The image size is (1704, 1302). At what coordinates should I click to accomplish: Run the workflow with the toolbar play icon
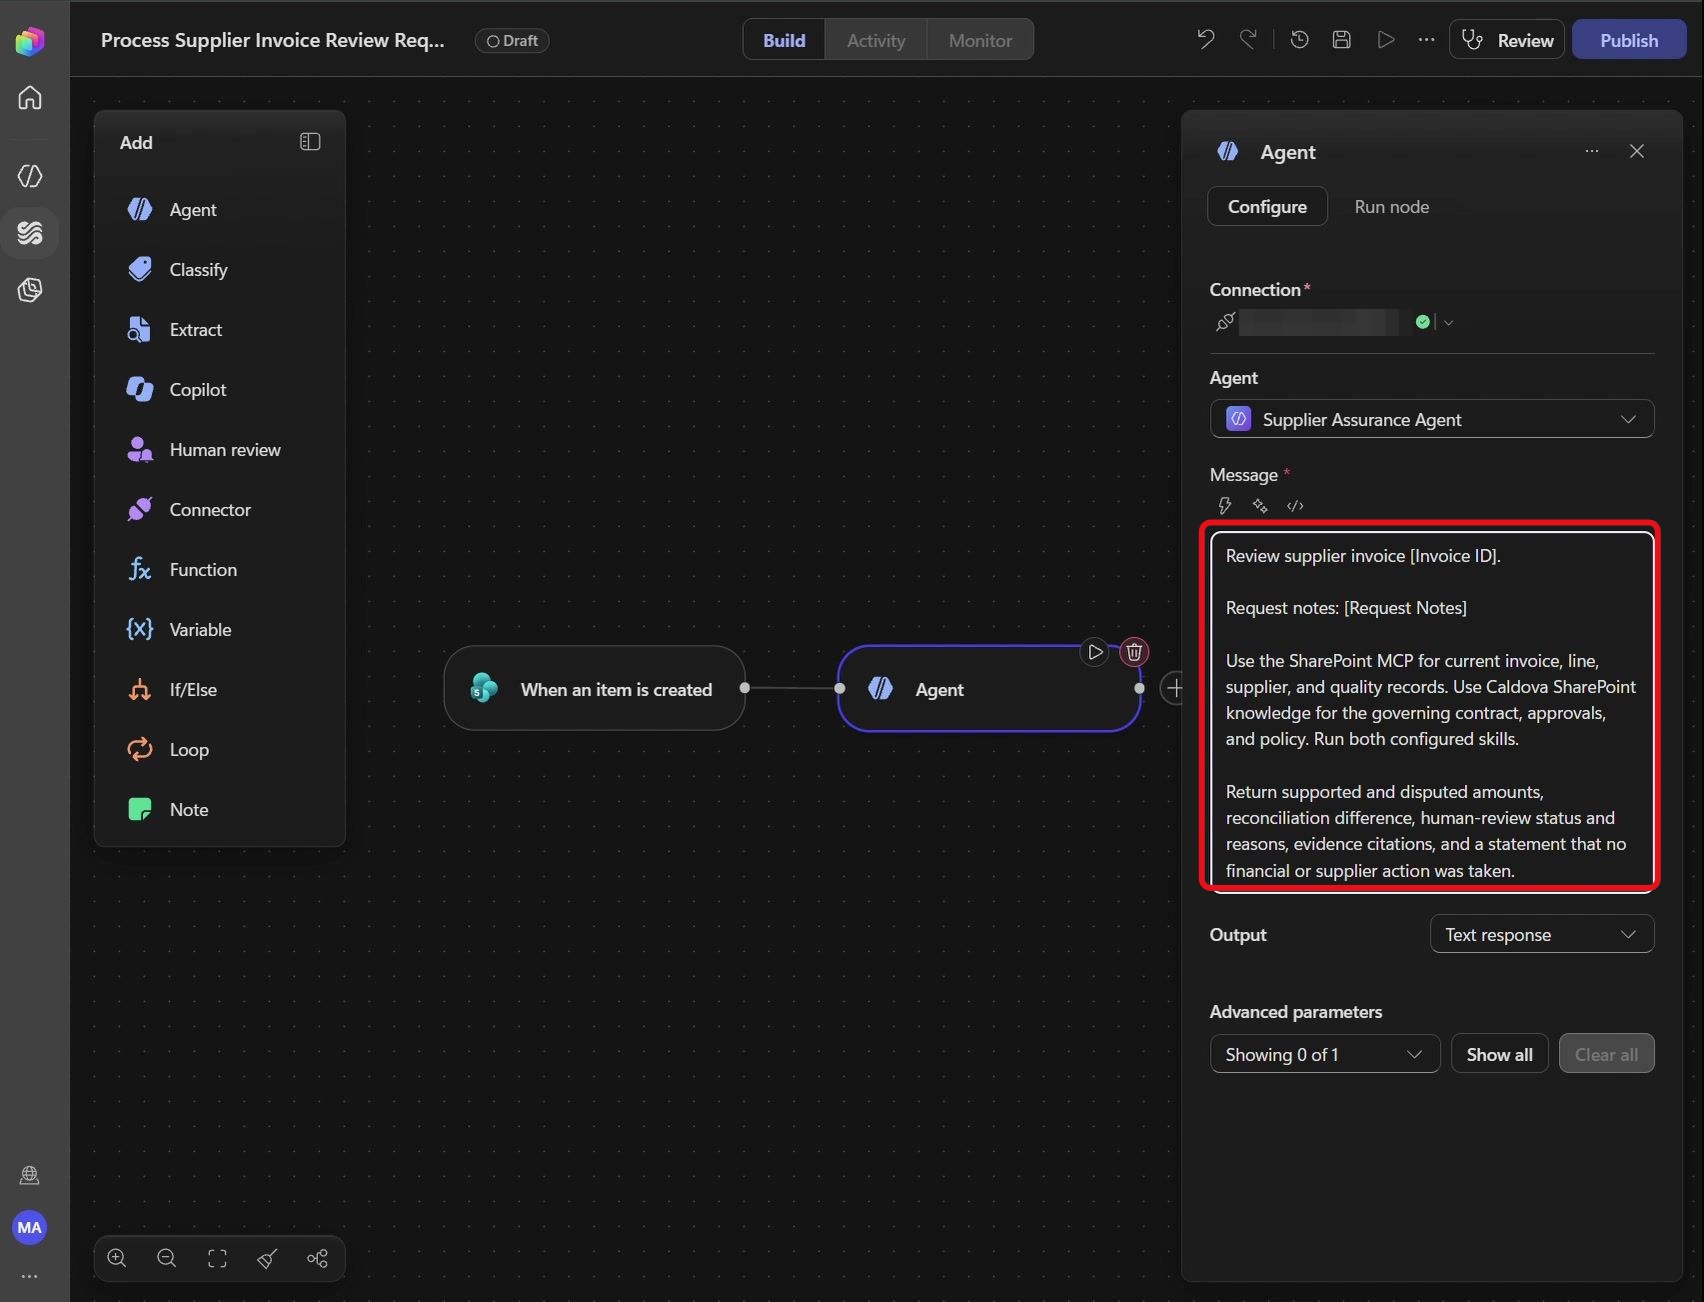click(1386, 40)
